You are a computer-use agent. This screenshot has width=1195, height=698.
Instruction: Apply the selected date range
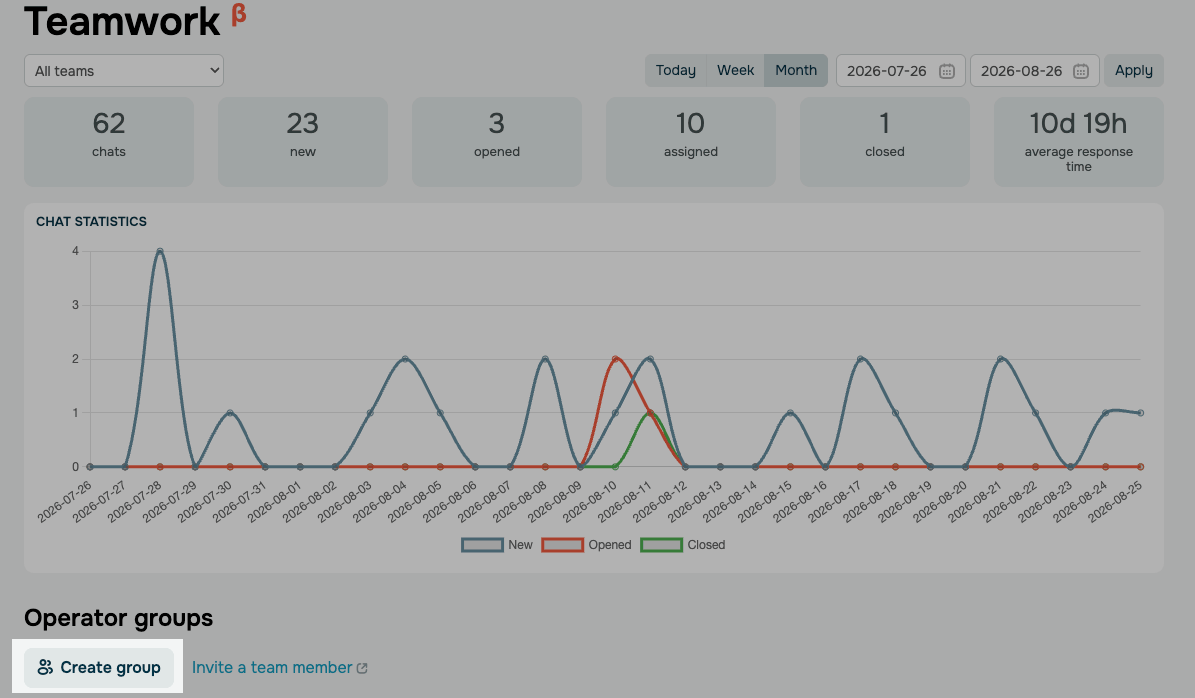coord(1133,70)
